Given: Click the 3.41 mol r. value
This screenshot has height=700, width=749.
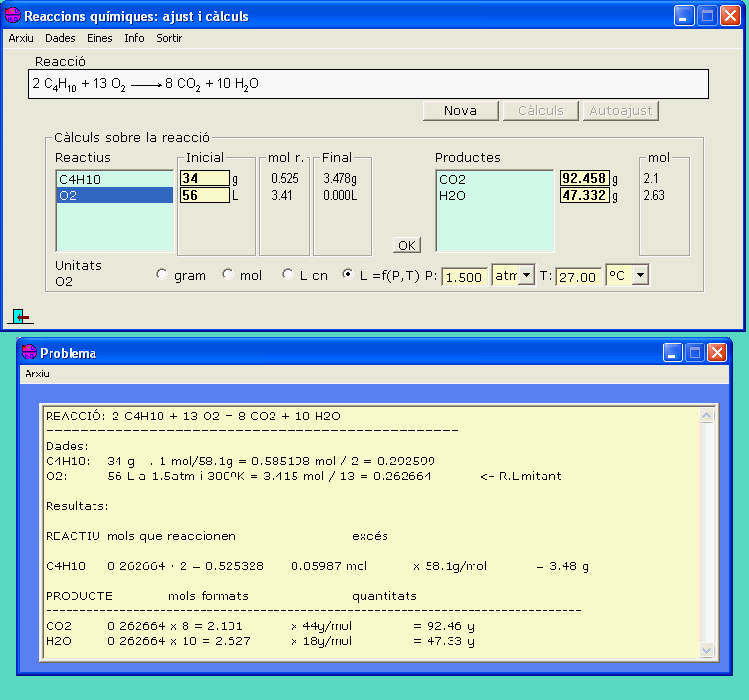Looking at the screenshot, I should pos(282,195).
